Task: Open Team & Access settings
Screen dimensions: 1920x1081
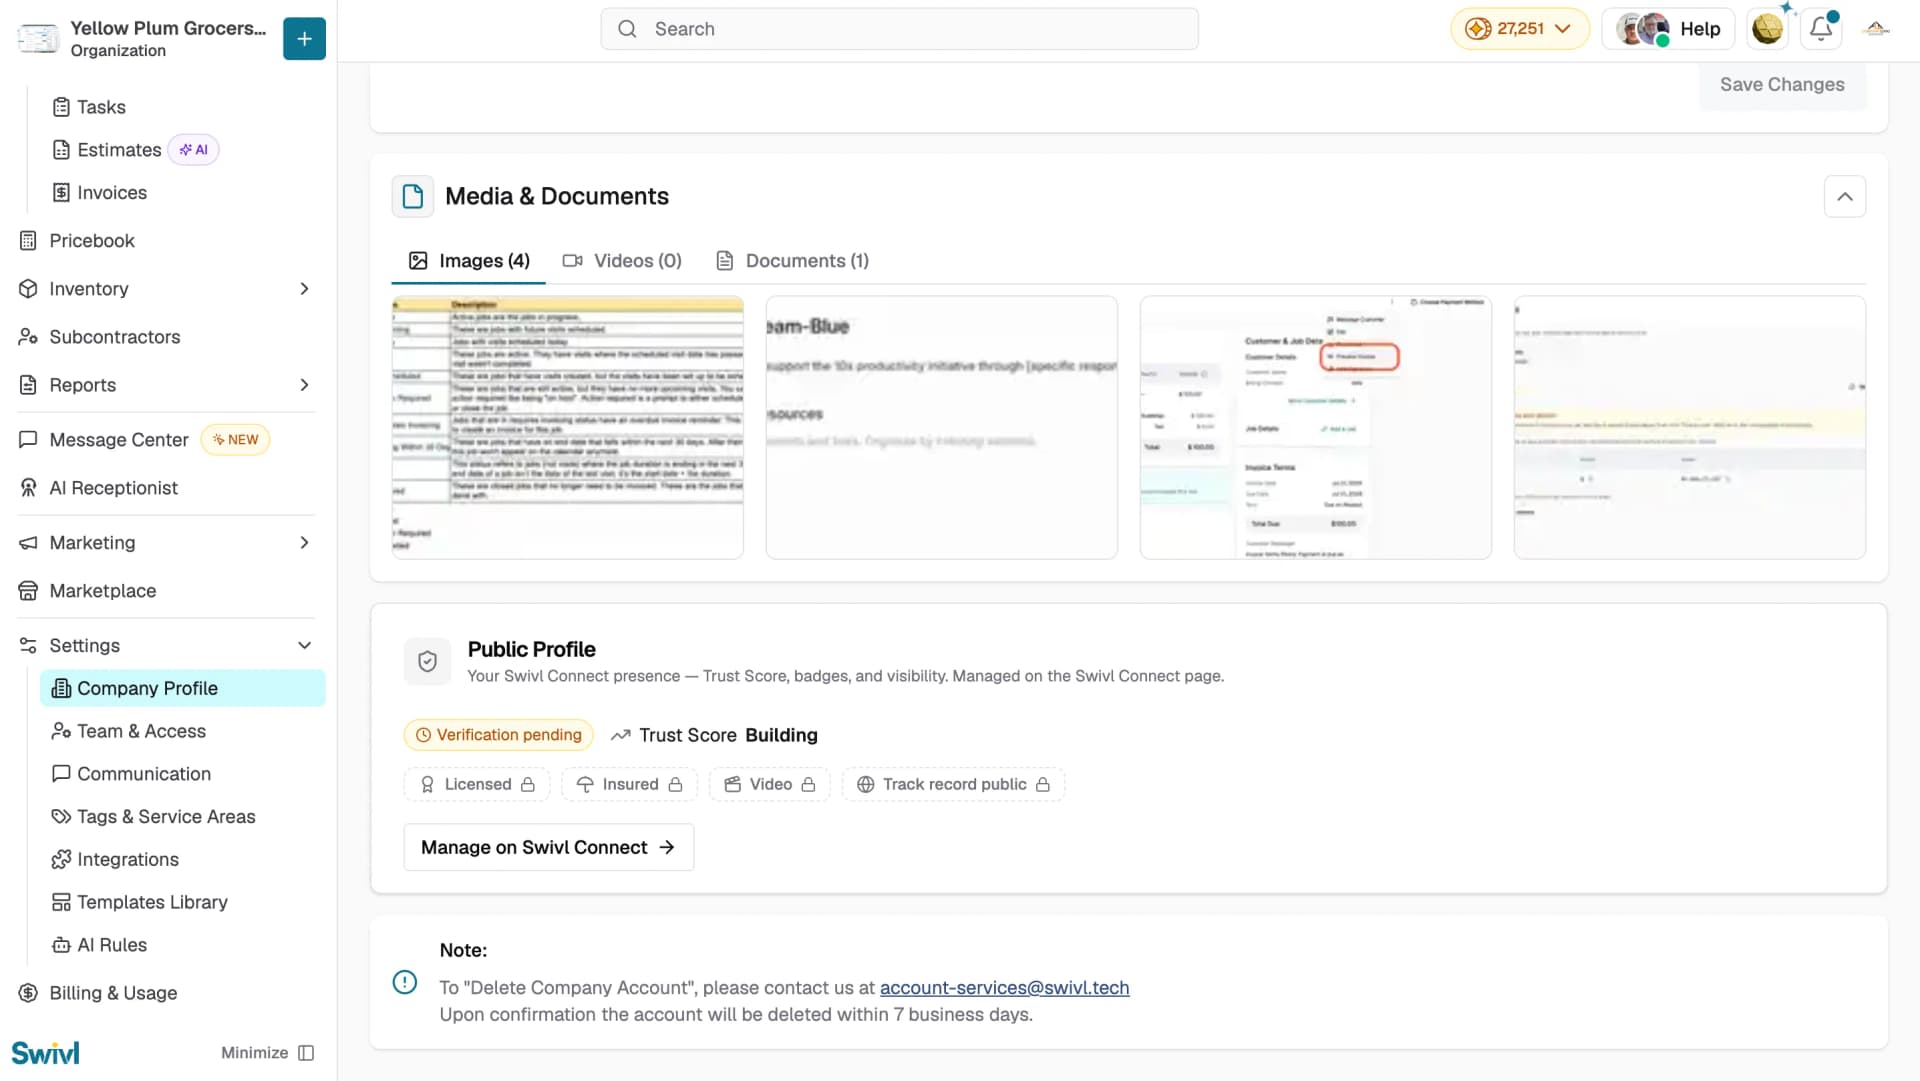Action: pyautogui.click(x=183, y=731)
